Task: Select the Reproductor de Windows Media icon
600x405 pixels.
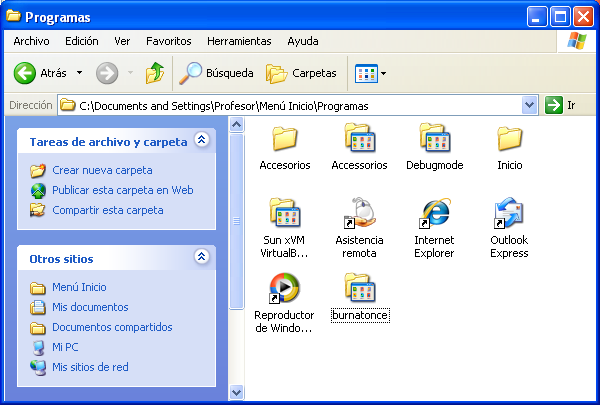Action: pos(285,288)
